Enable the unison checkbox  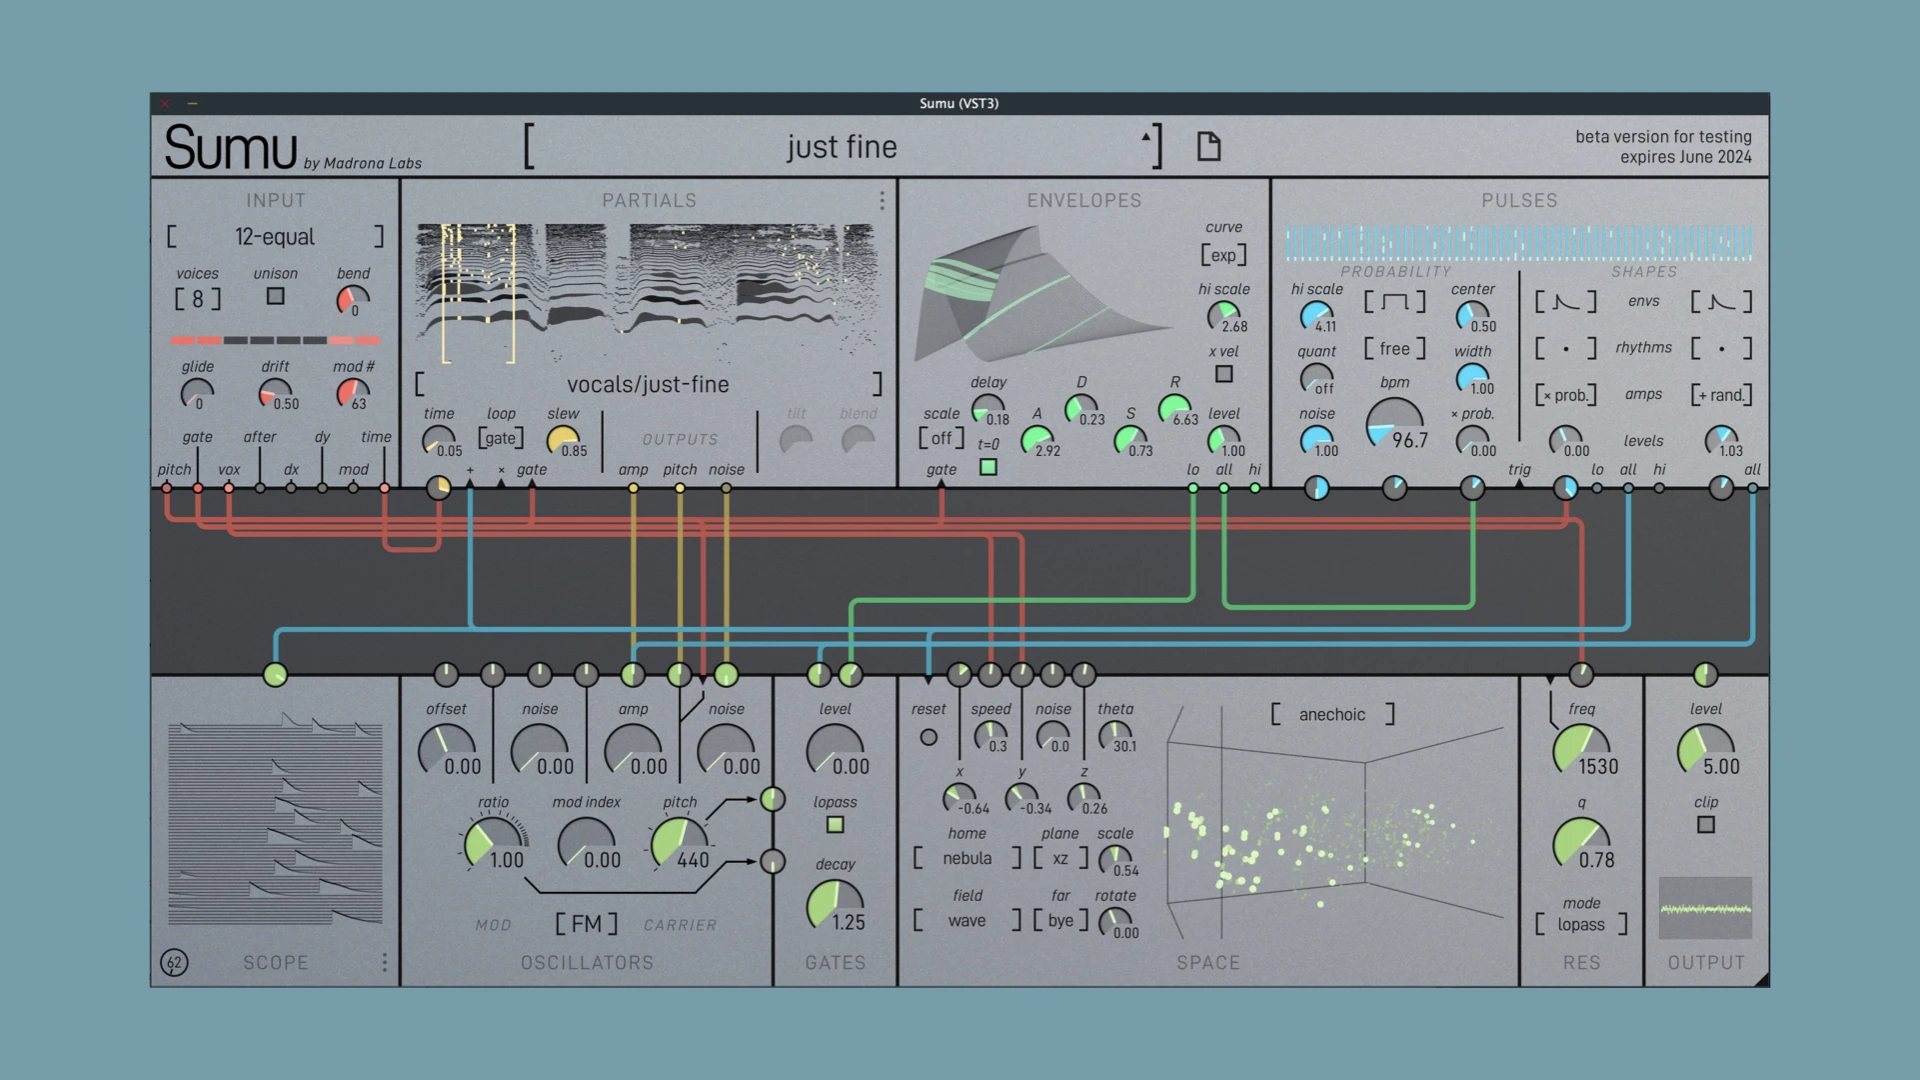tap(275, 297)
